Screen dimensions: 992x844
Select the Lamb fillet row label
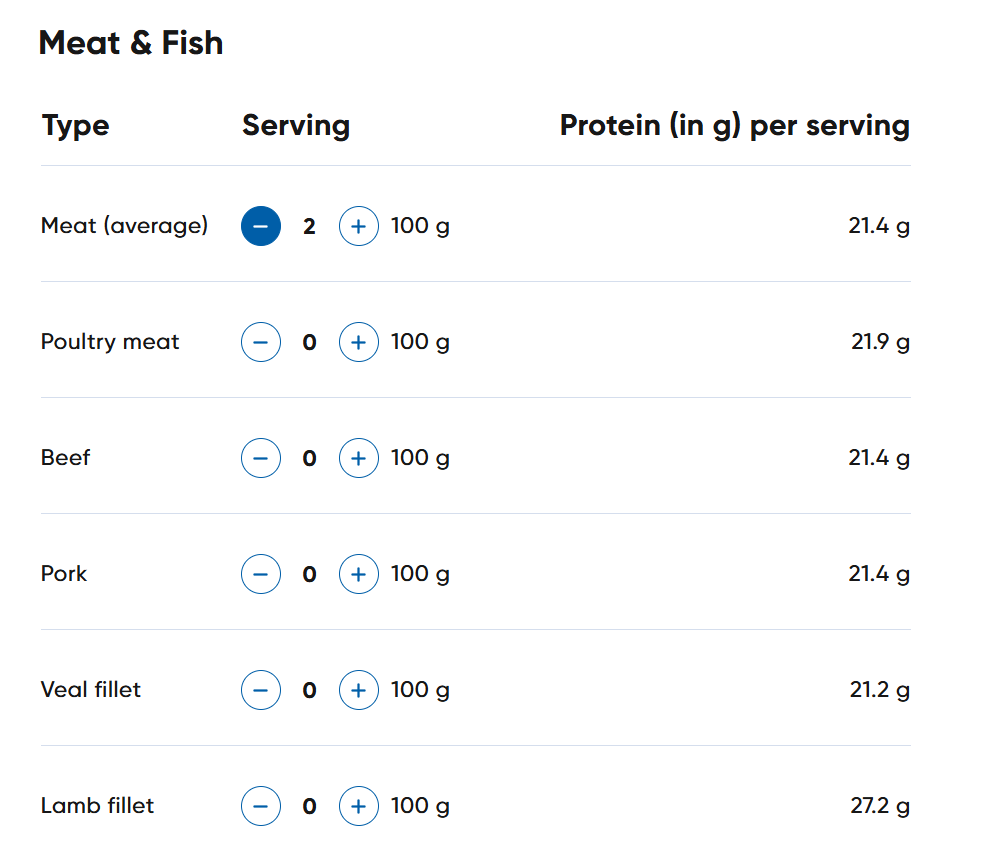[97, 805]
